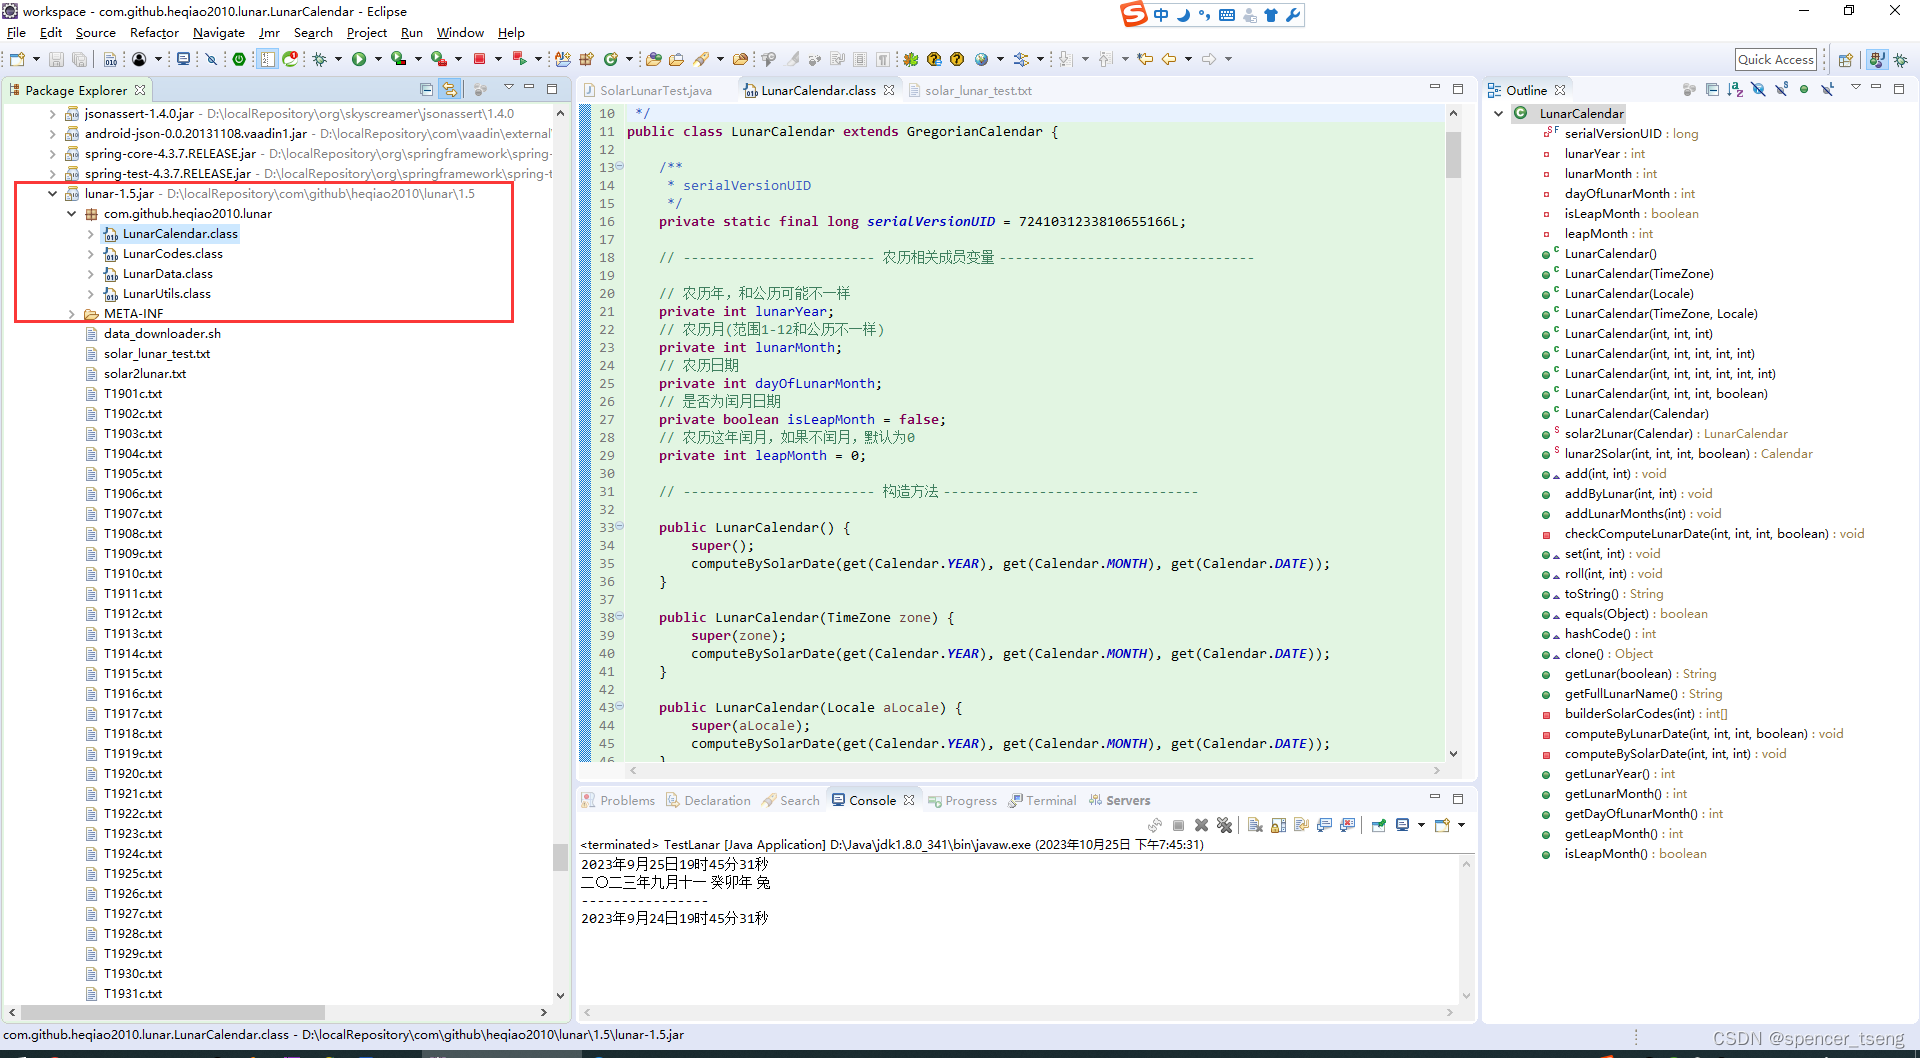
Task: Open the New wizard dropdown arrow
Action: point(36,59)
